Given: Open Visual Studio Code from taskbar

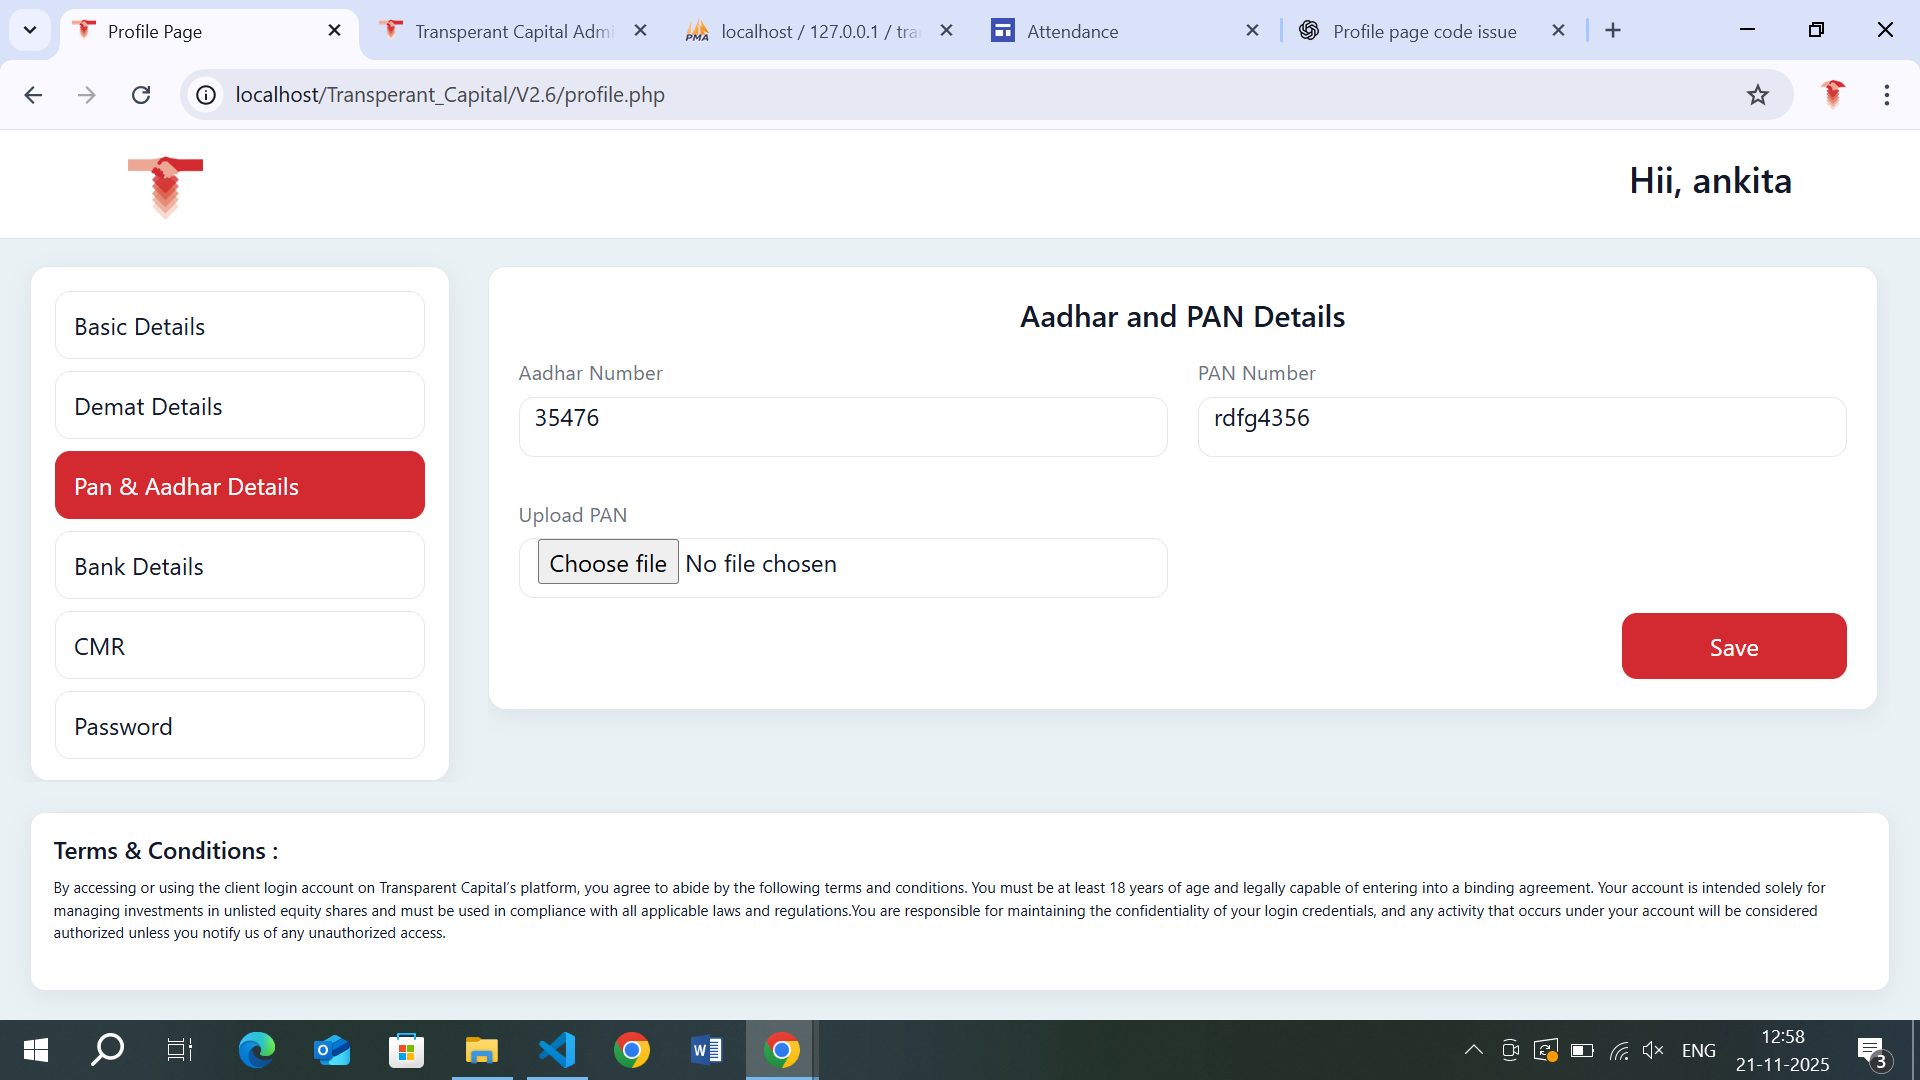Looking at the screenshot, I should point(557,1050).
